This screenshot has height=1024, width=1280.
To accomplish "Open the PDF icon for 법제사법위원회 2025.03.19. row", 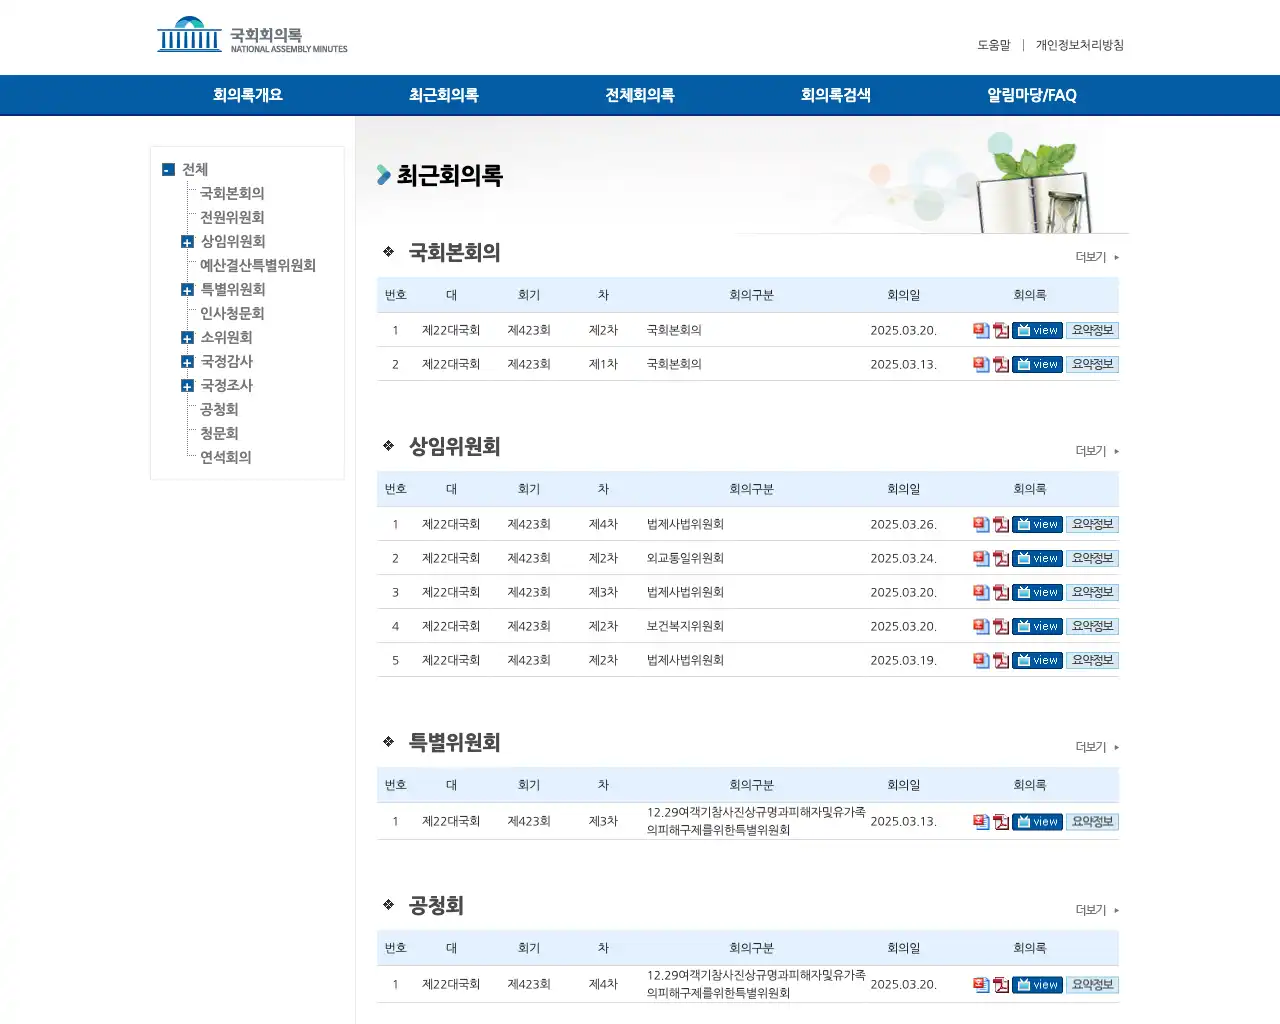I will [x=1001, y=660].
